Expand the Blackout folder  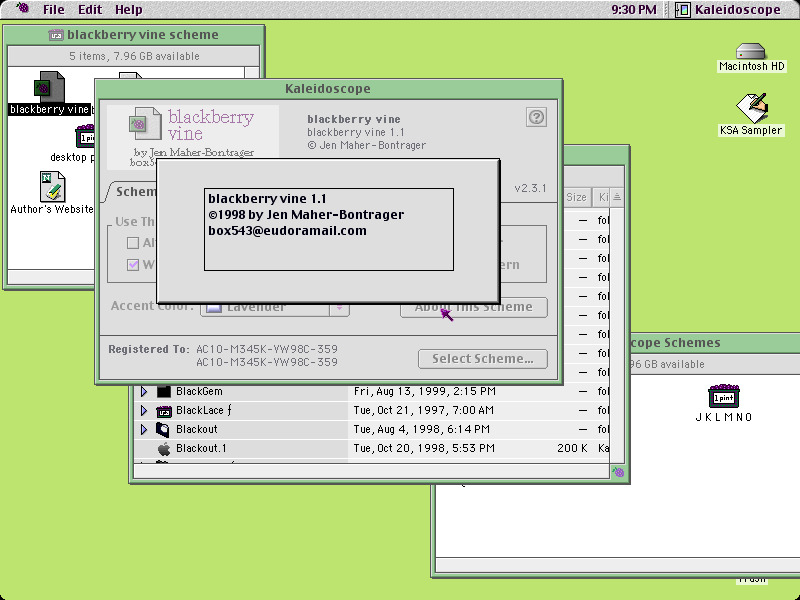tap(144, 429)
